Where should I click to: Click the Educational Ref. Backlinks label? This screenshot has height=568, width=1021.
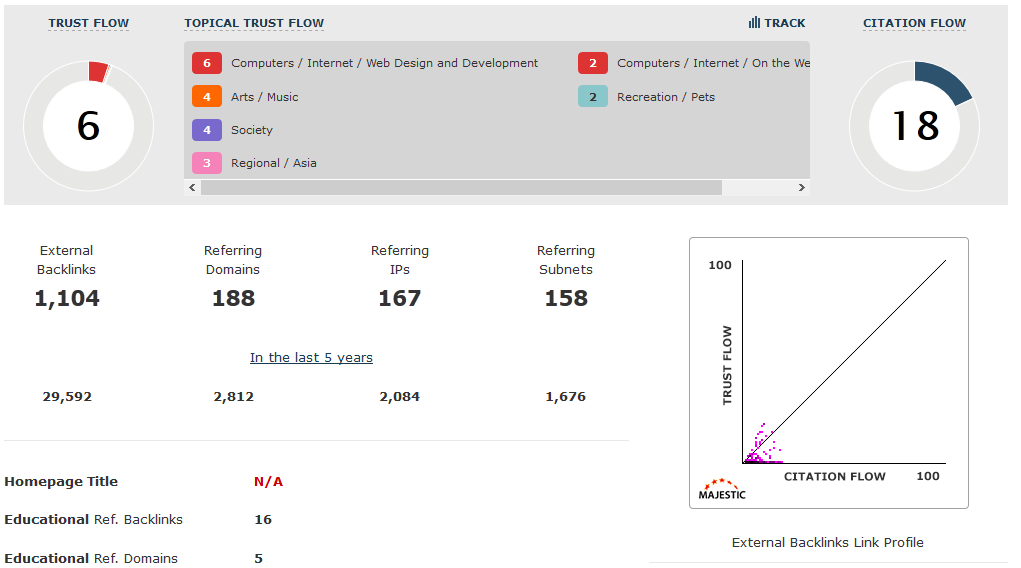[93, 520]
